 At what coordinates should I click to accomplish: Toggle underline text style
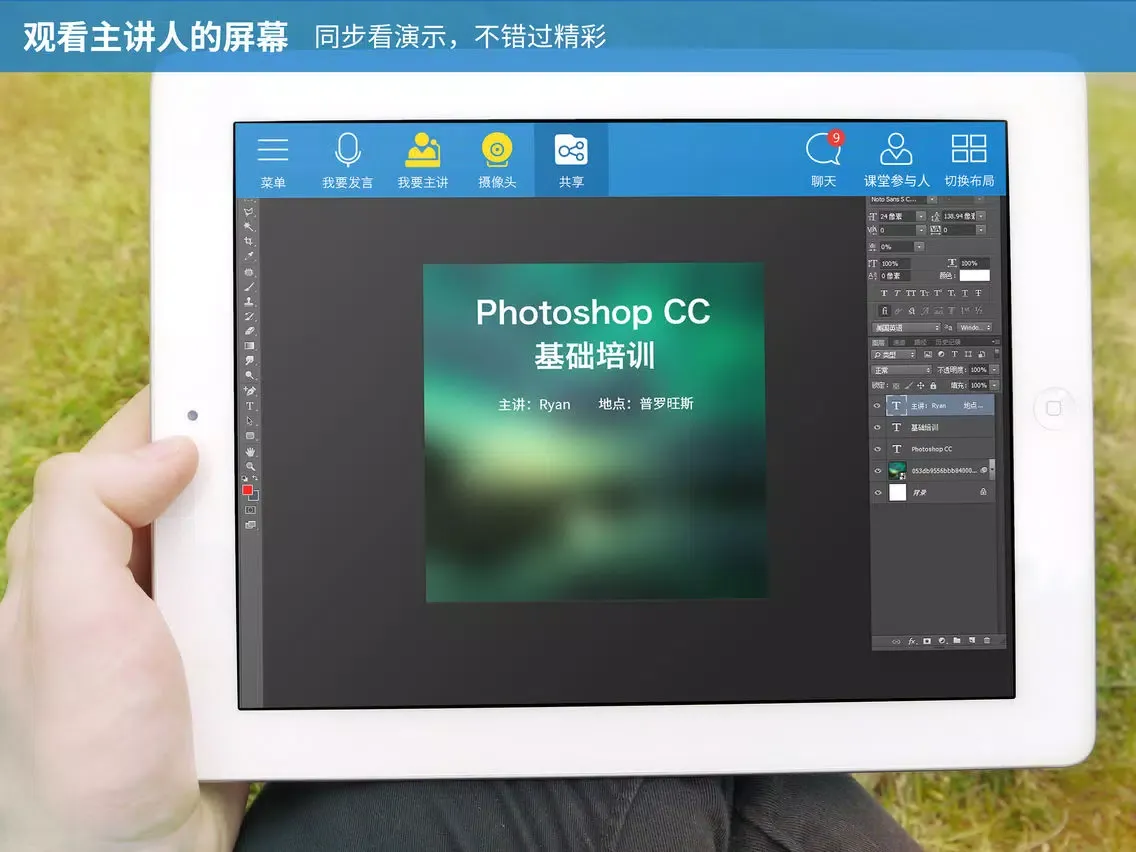coord(965,293)
